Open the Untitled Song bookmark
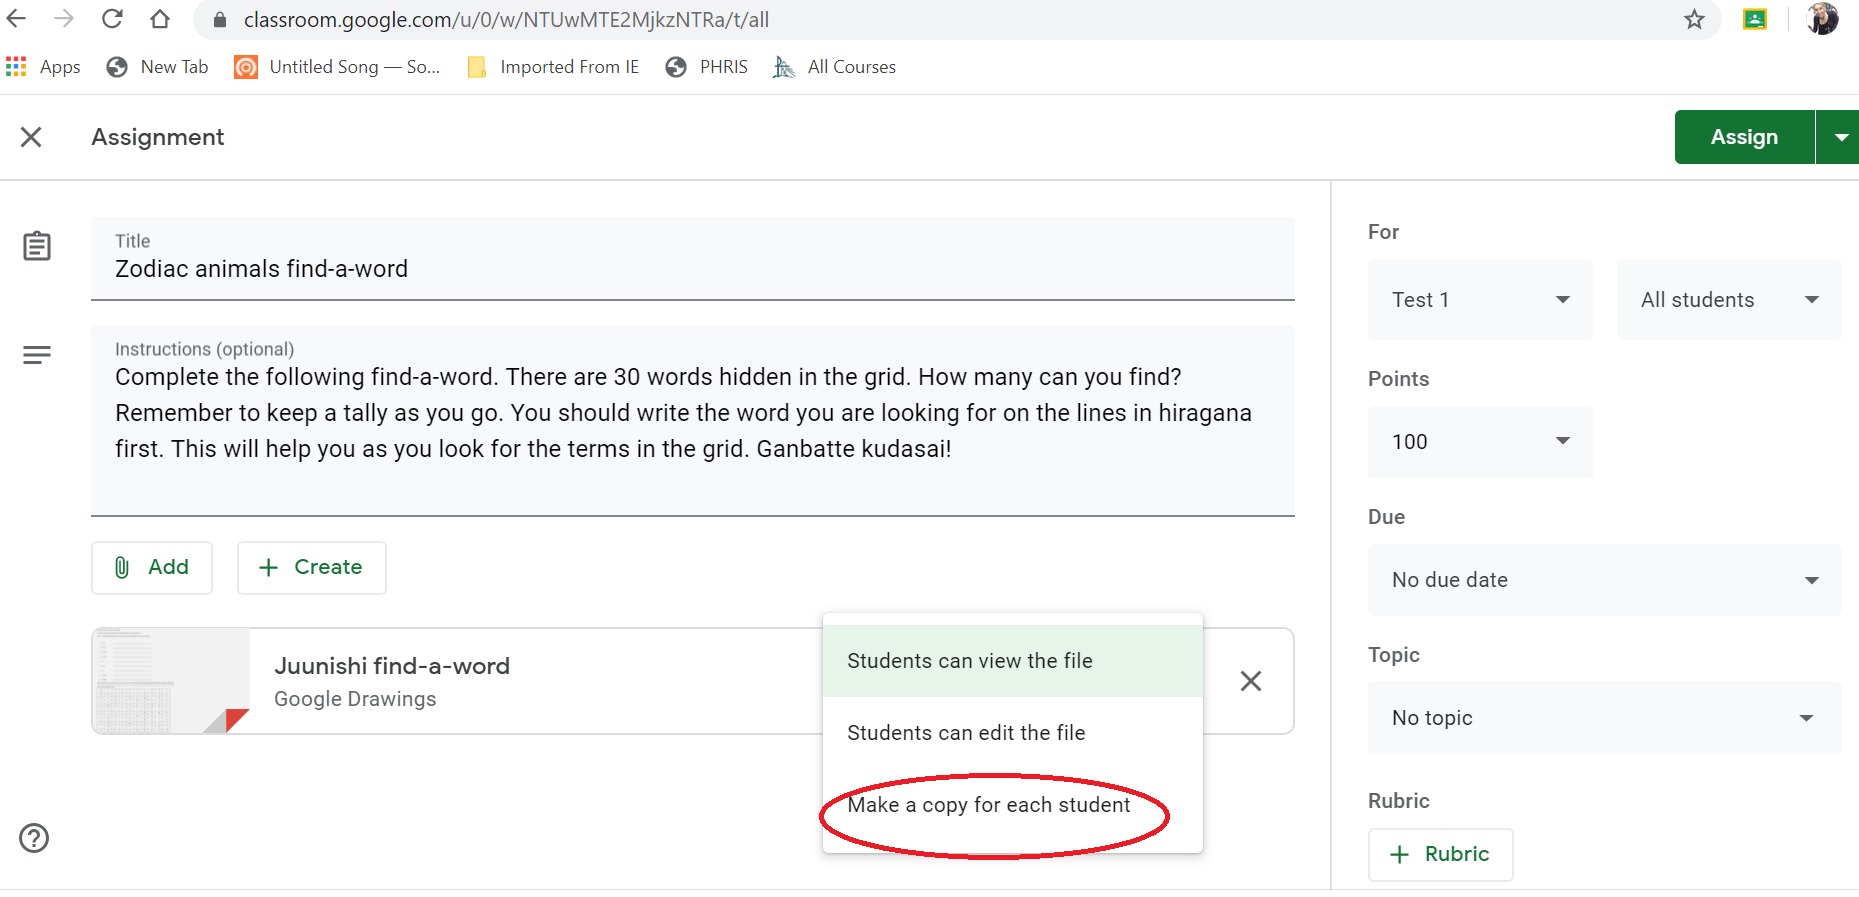The height and width of the screenshot is (897, 1859). pos(337,67)
